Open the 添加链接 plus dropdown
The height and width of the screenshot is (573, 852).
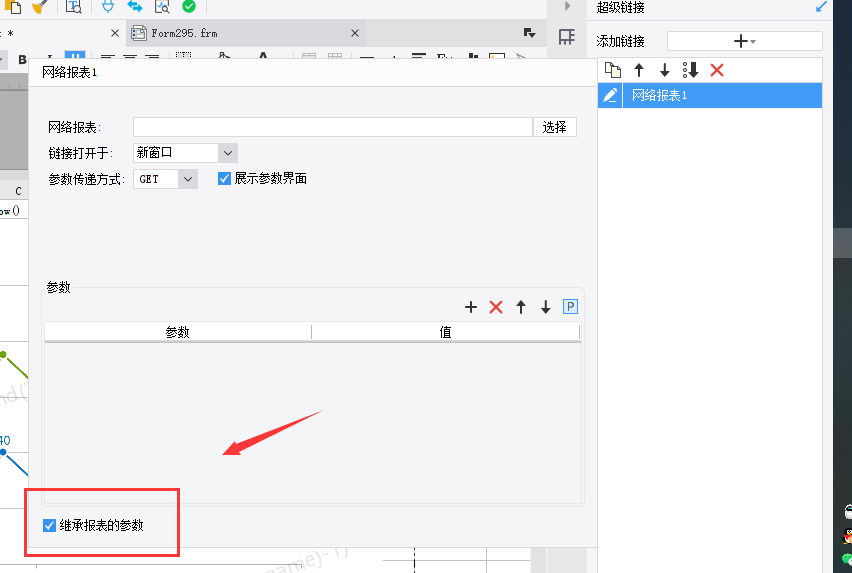[744, 41]
